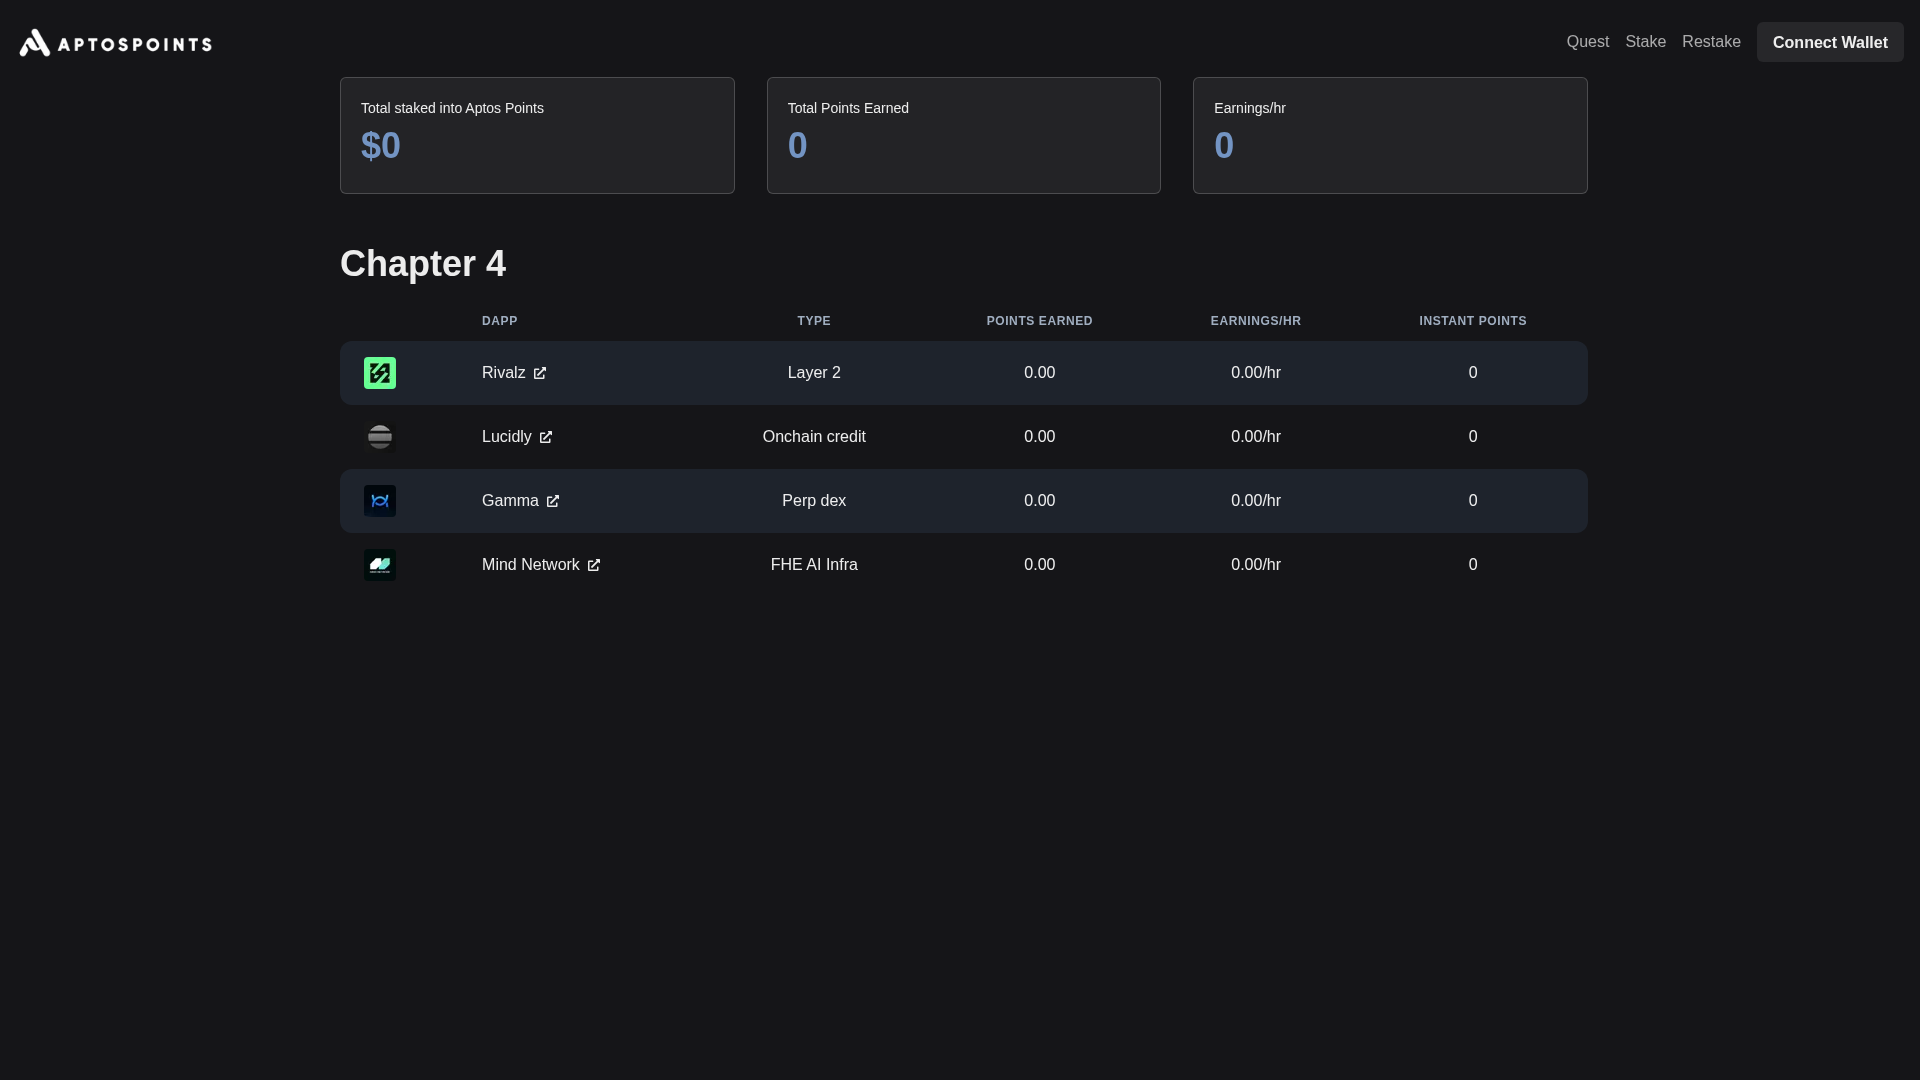Select the Perp dex type cell

pyautogui.click(x=814, y=501)
